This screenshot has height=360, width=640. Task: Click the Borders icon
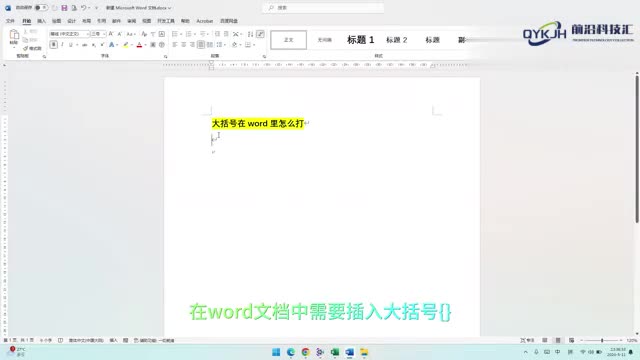tap(248, 44)
